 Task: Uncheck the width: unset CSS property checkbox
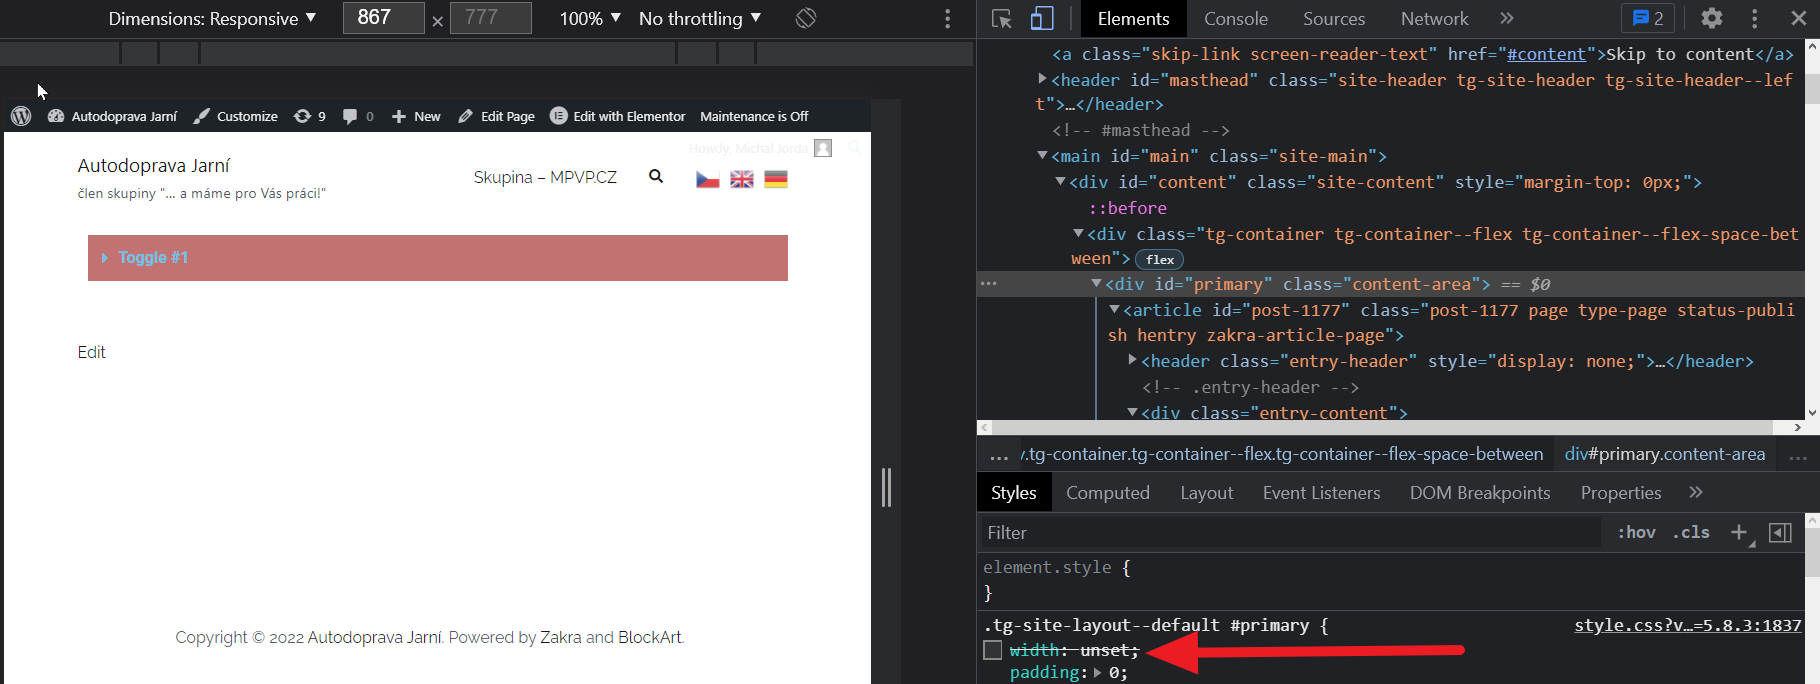click(x=992, y=650)
